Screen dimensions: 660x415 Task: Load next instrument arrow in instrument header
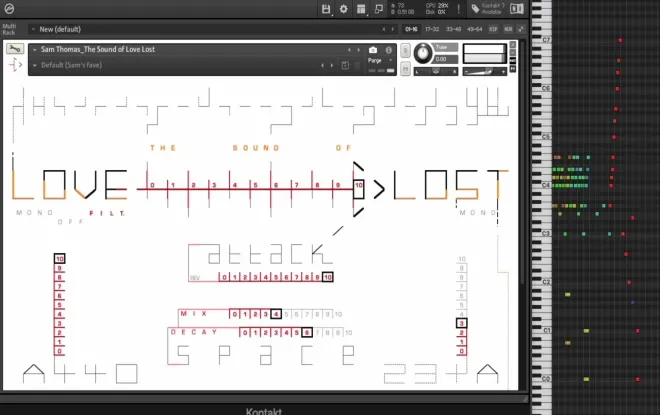pyautogui.click(x=358, y=50)
